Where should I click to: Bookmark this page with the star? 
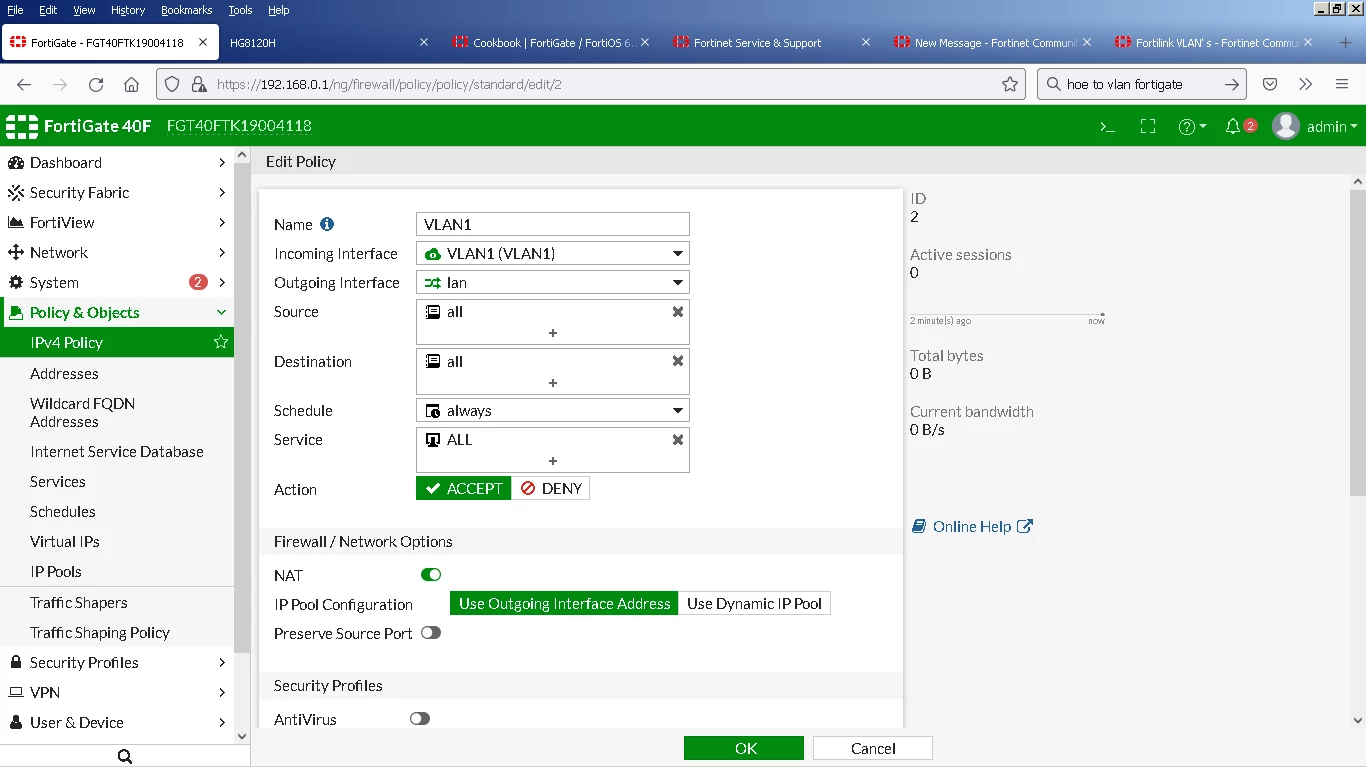(x=1010, y=84)
